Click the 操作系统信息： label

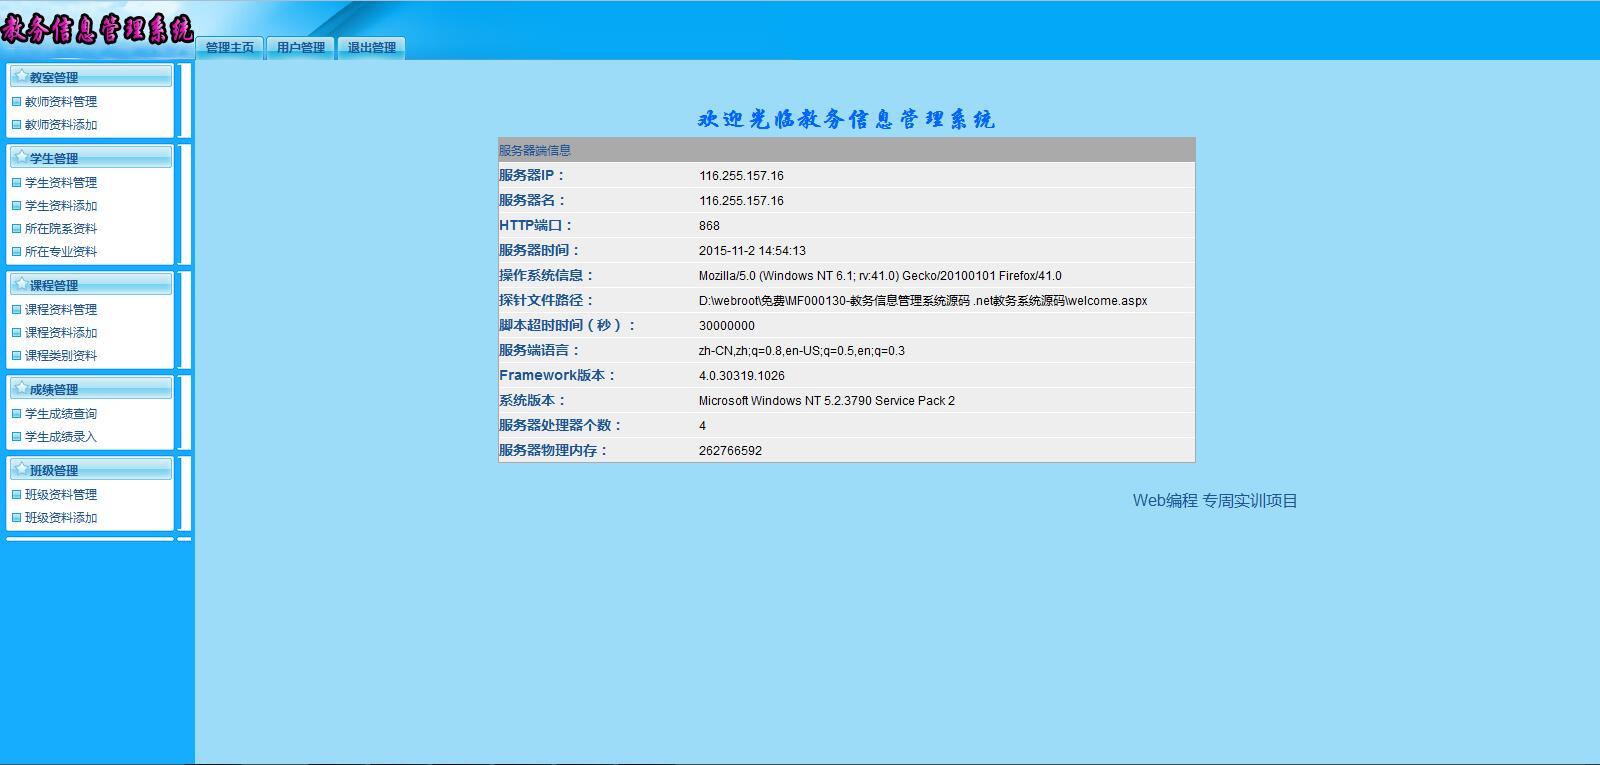(547, 275)
